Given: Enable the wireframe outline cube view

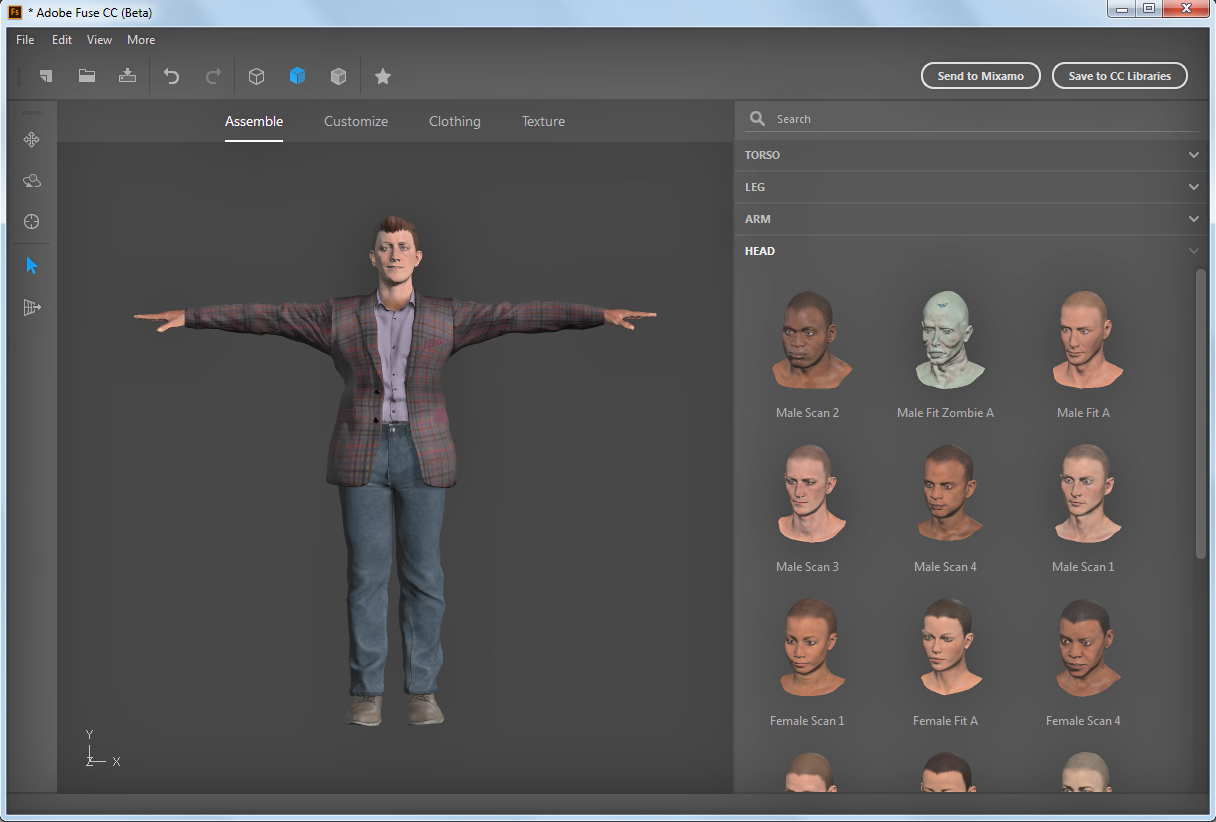Looking at the screenshot, I should point(256,76).
